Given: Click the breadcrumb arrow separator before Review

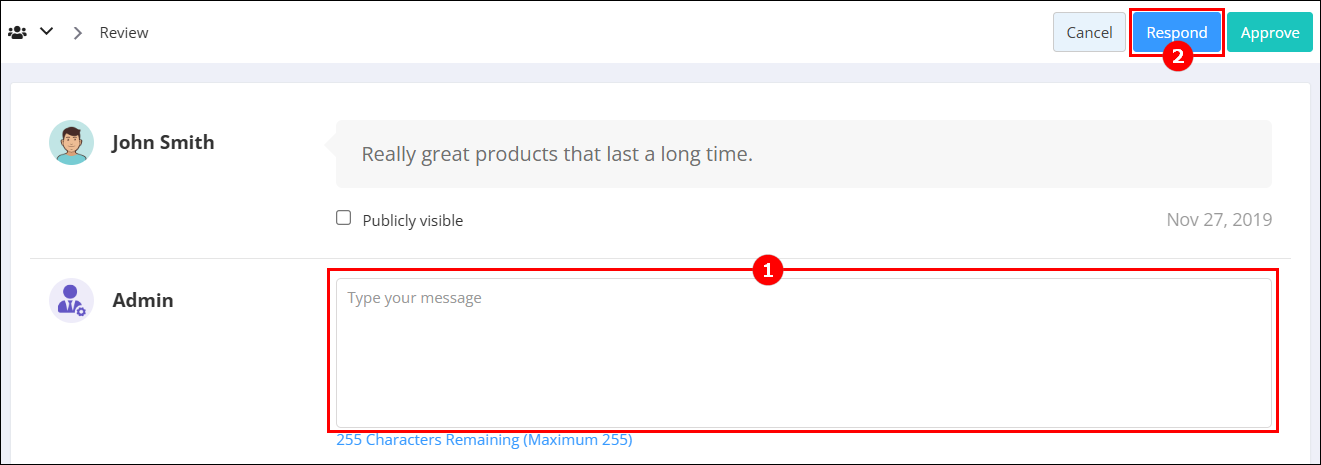Looking at the screenshot, I should coord(78,33).
